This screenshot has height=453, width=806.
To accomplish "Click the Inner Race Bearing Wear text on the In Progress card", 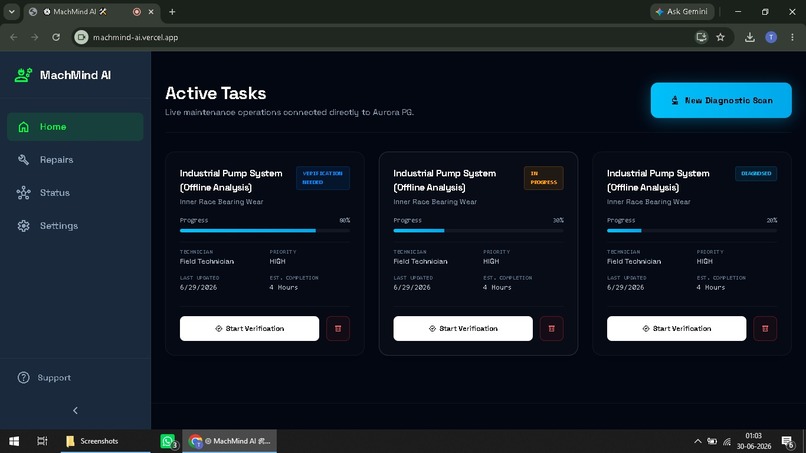I will coord(435,202).
